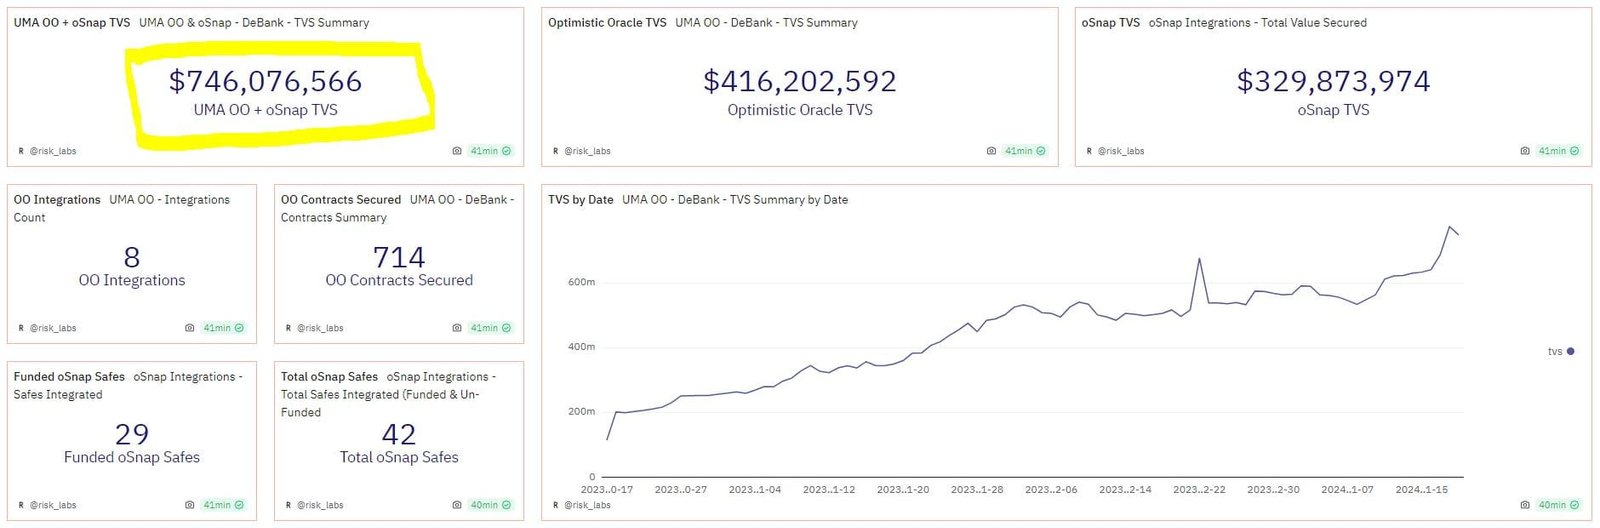This screenshot has width=1600, height=528.
Task: Click camera screenshot icon in UMA OO + oSnap TVS panel
Action: tap(457, 151)
